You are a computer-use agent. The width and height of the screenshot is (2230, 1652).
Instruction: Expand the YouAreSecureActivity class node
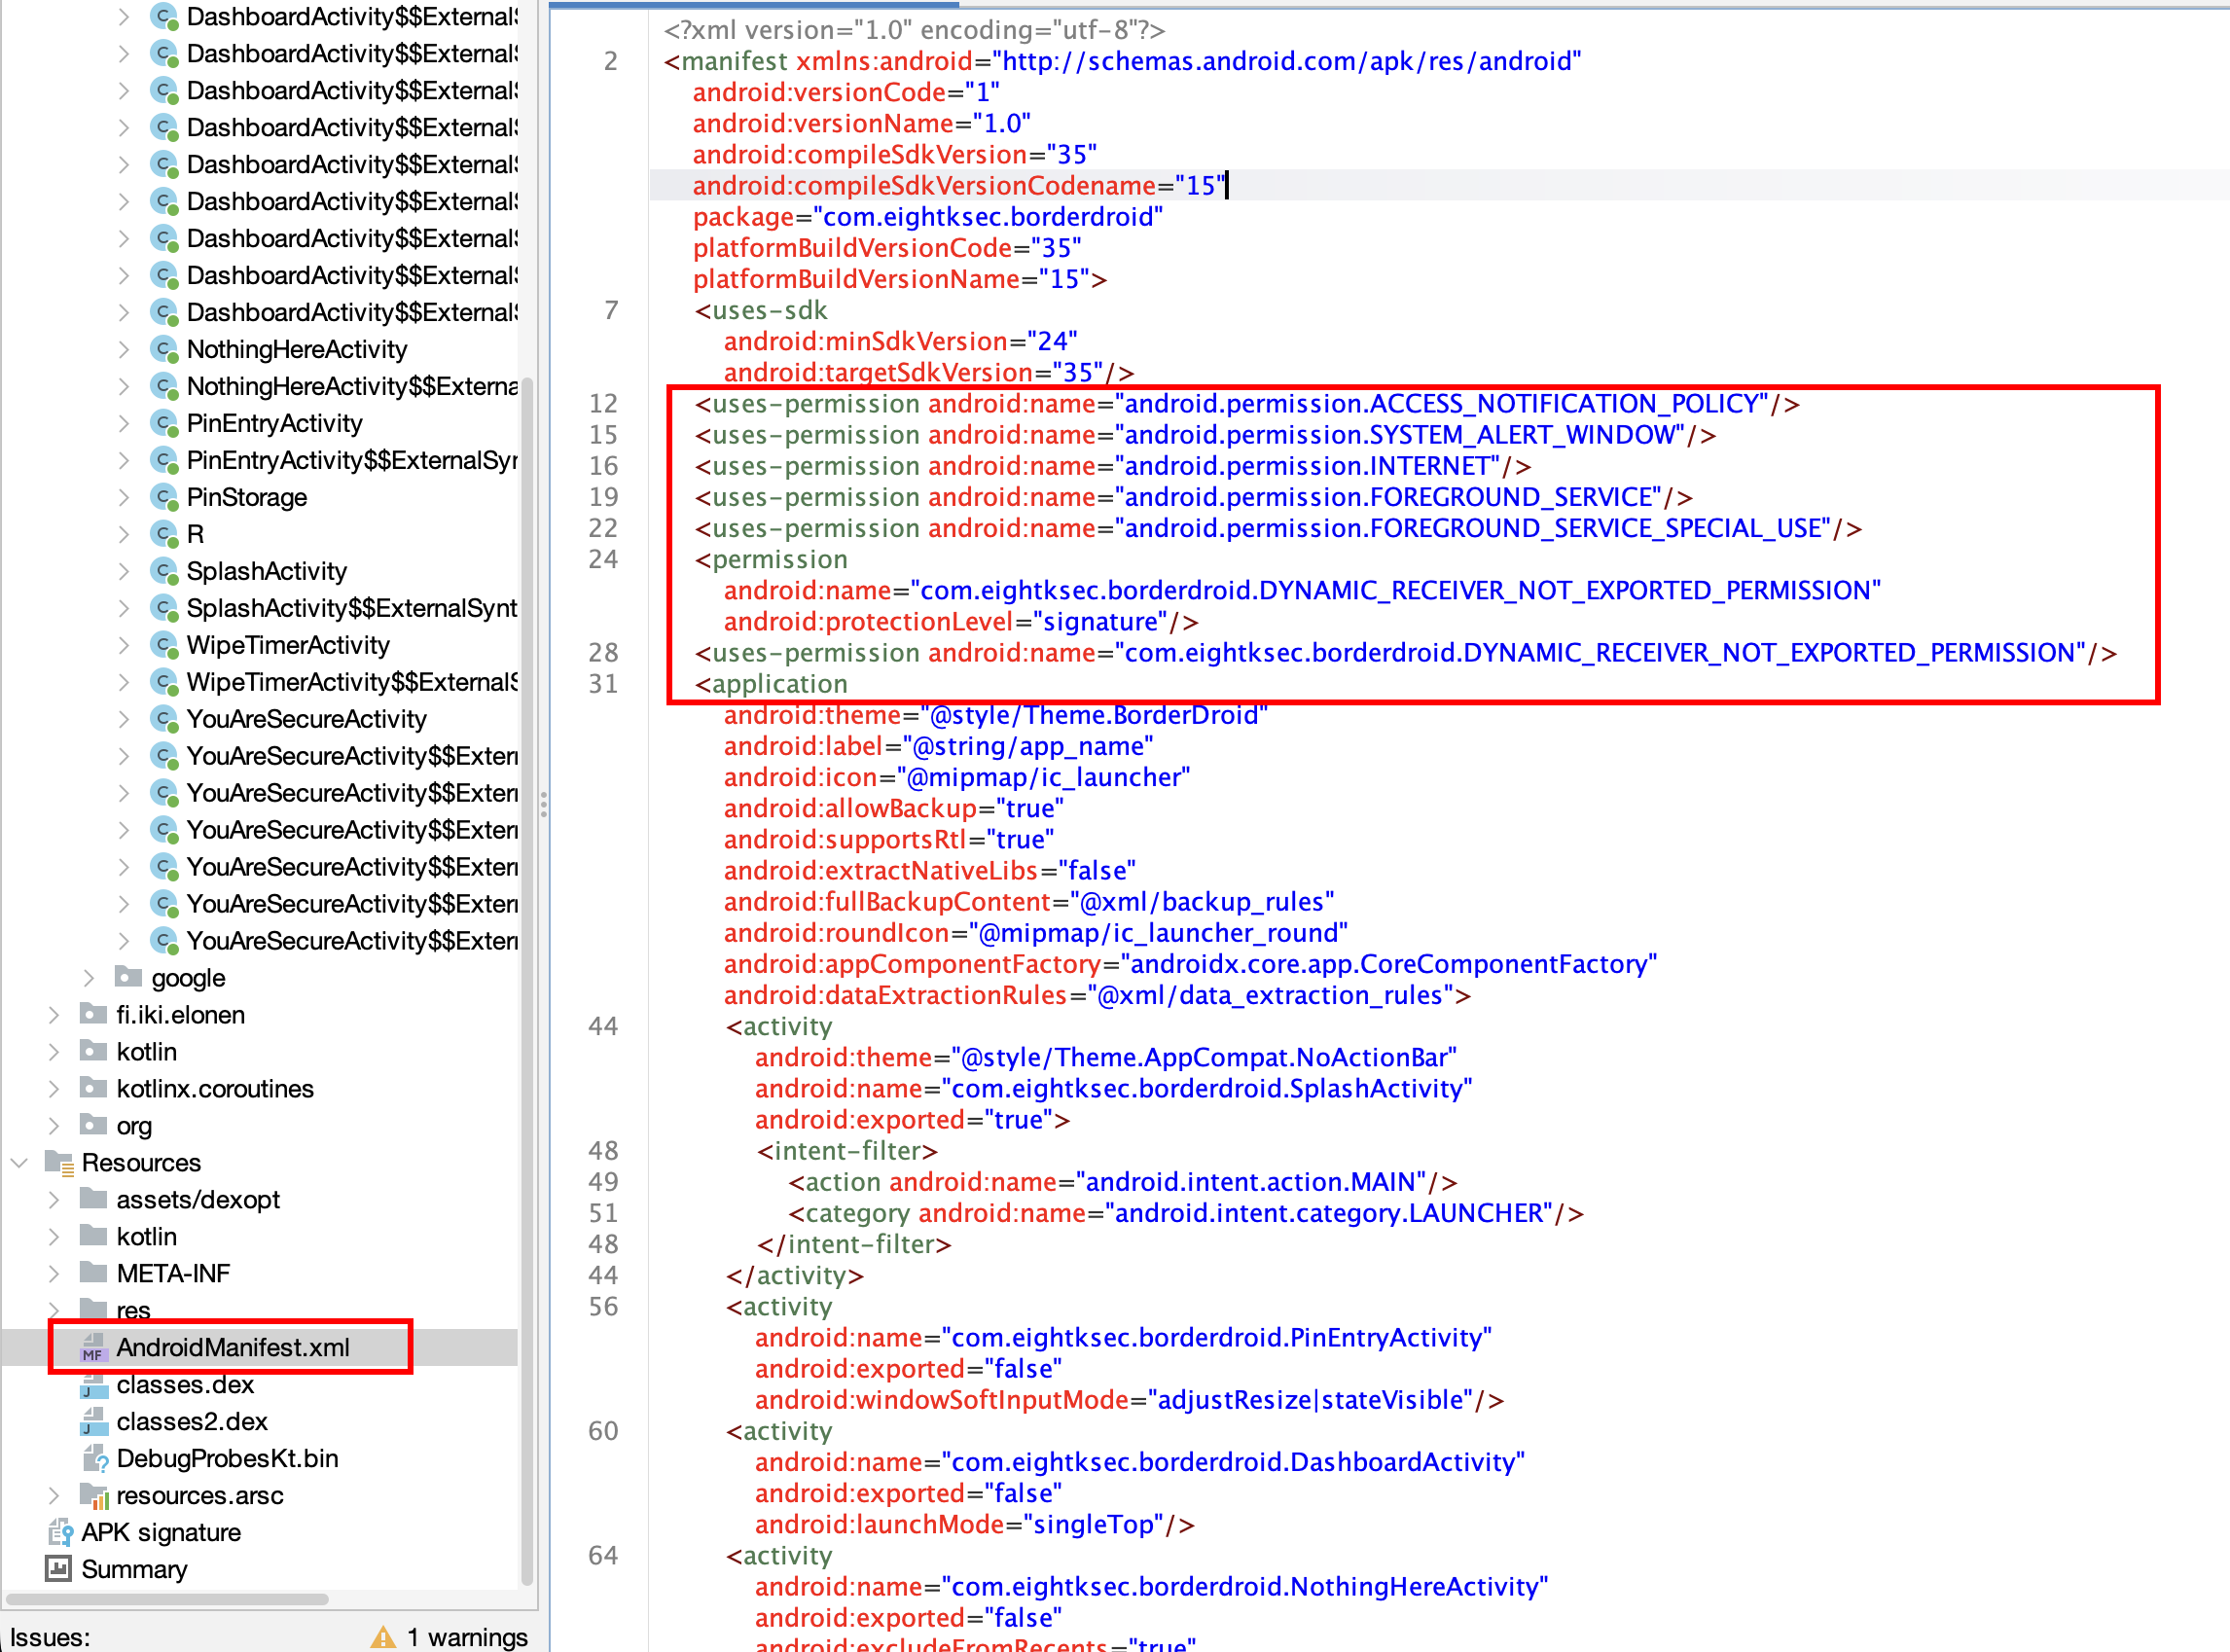(123, 719)
